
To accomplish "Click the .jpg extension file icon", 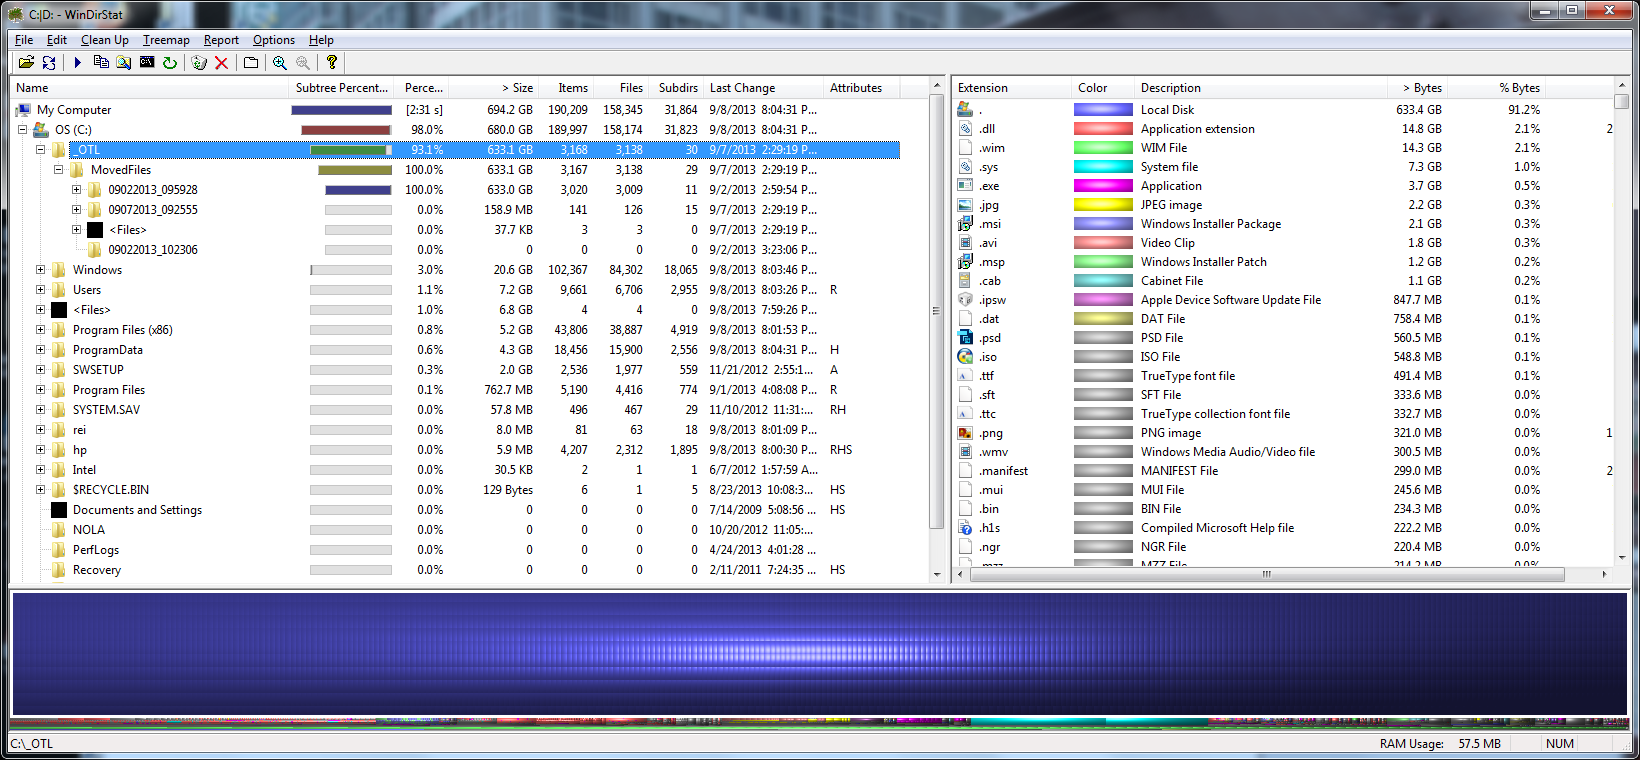I will point(965,205).
